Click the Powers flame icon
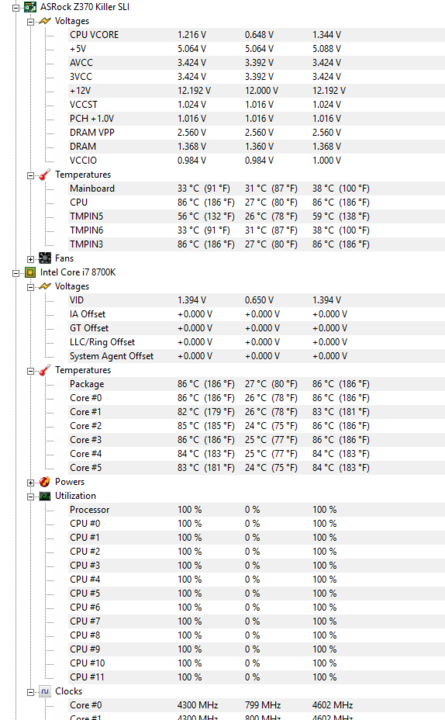Image resolution: width=445 pixels, height=720 pixels. point(45,482)
